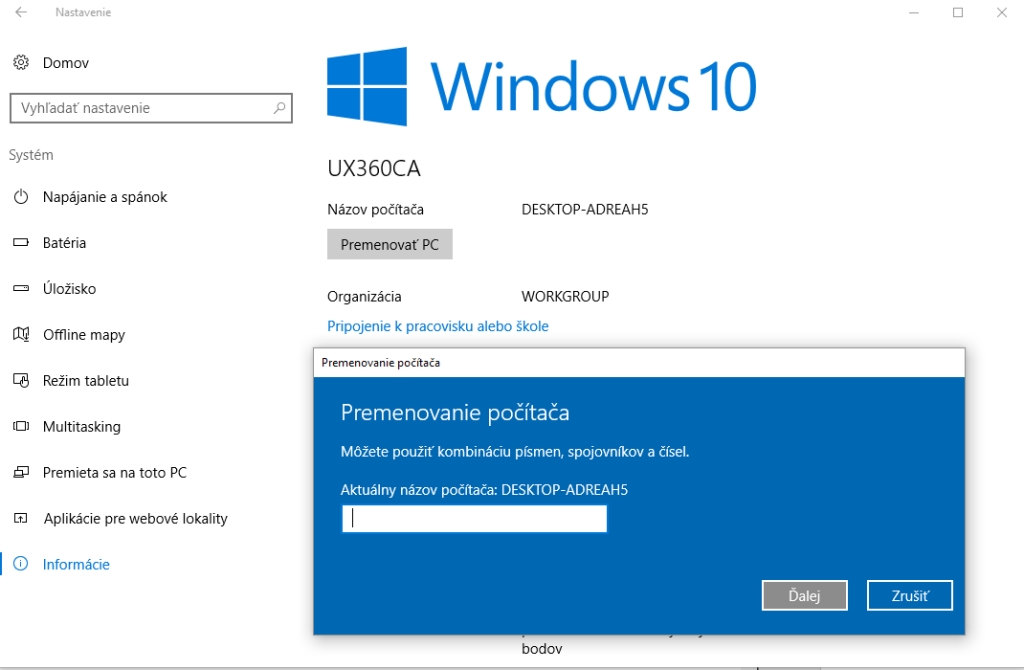
Task: Click the Offline mapy map icon
Action: pos(21,335)
